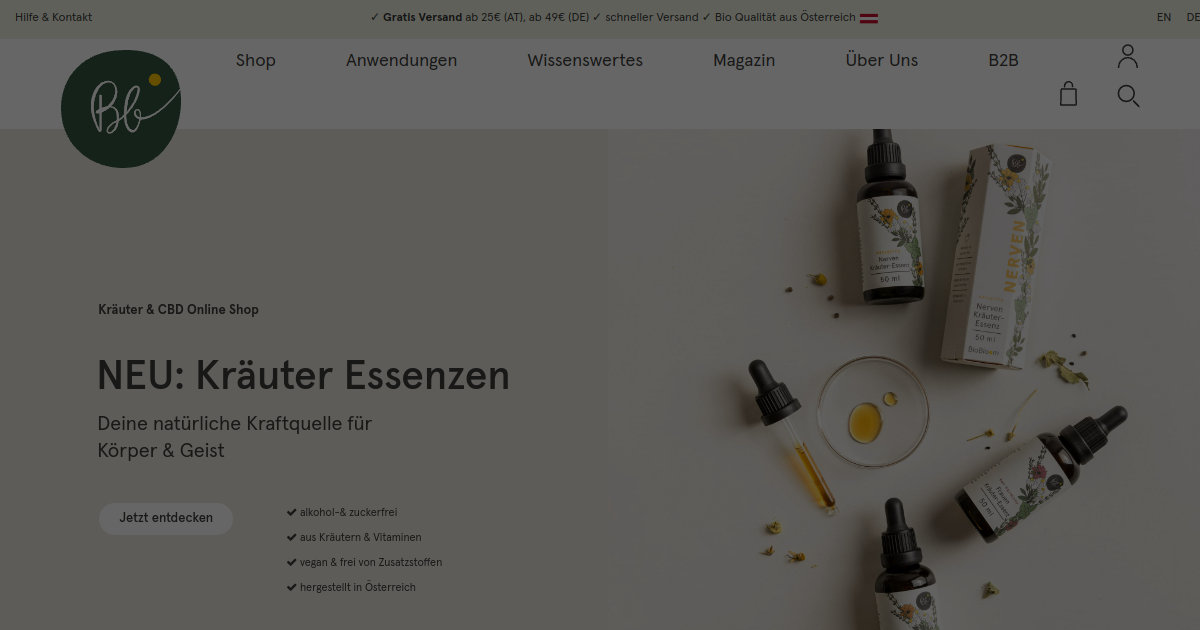
Task: Open the Anwendungen menu
Action: (401, 60)
